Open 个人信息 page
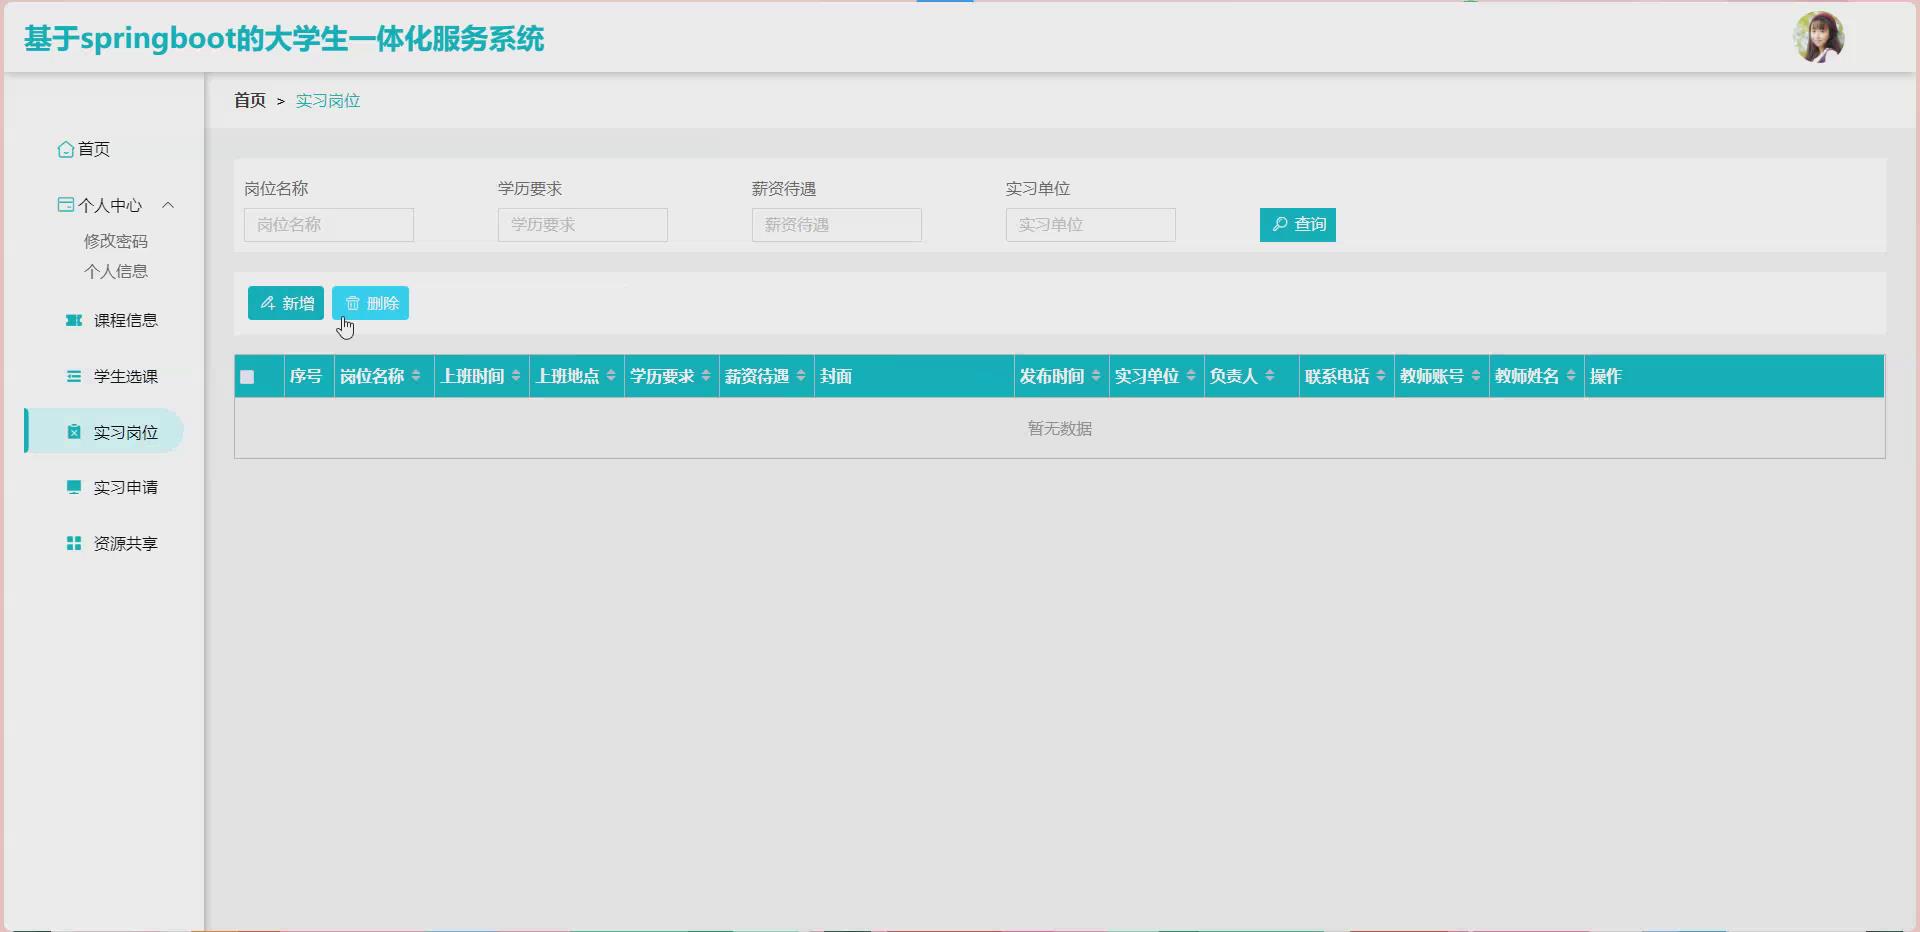This screenshot has height=932, width=1920. (x=116, y=271)
